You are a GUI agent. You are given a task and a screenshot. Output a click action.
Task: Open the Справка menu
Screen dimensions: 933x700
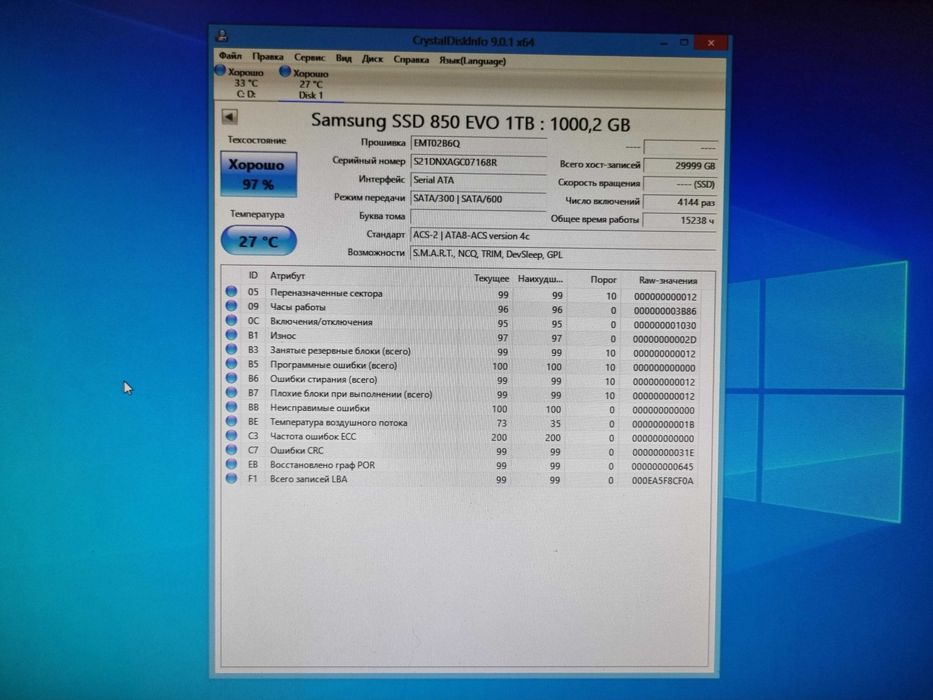coord(411,60)
